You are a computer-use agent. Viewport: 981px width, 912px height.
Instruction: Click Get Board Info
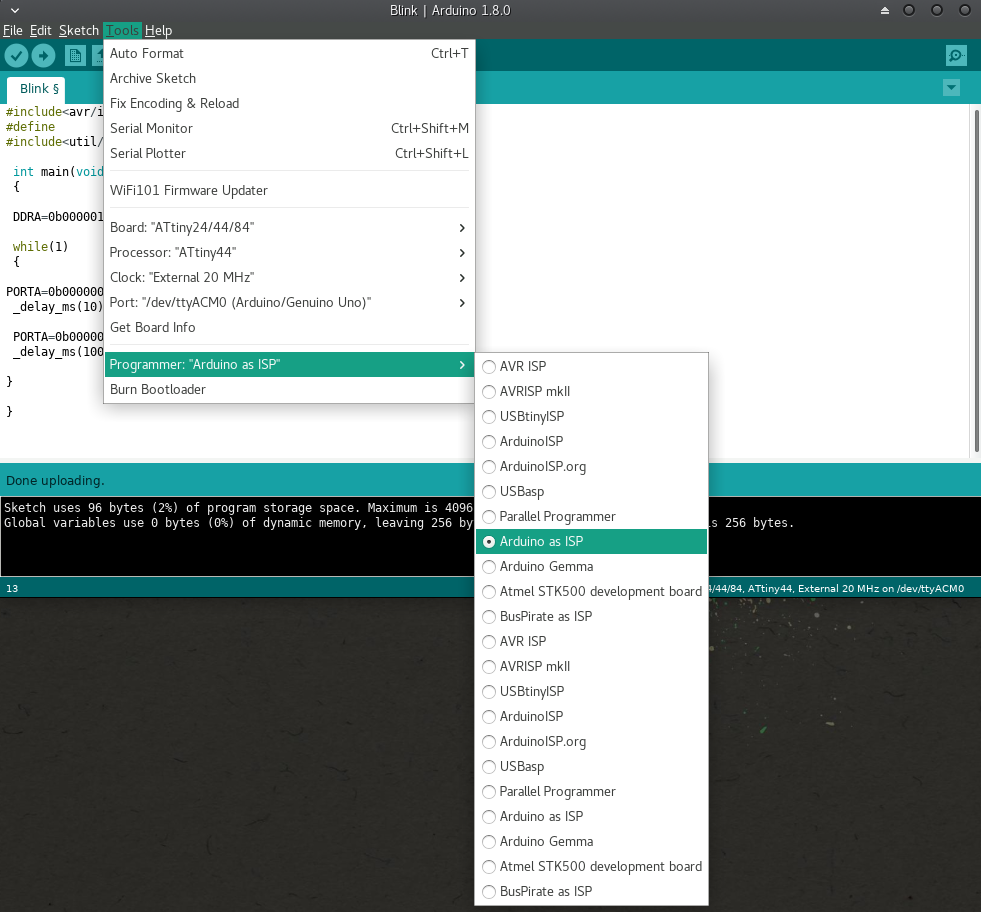pos(289,327)
